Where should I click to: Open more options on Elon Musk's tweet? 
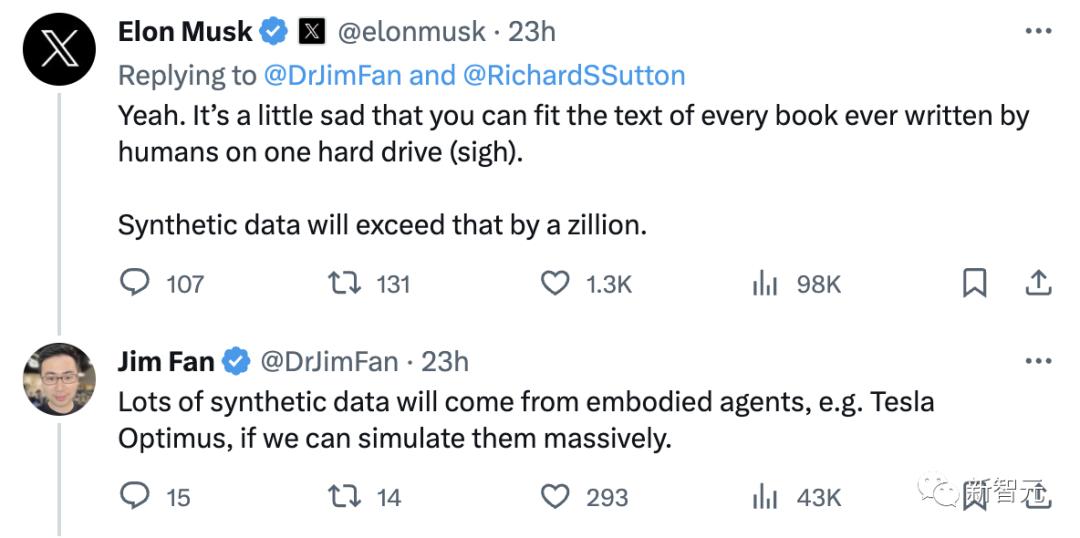click(x=1039, y=32)
